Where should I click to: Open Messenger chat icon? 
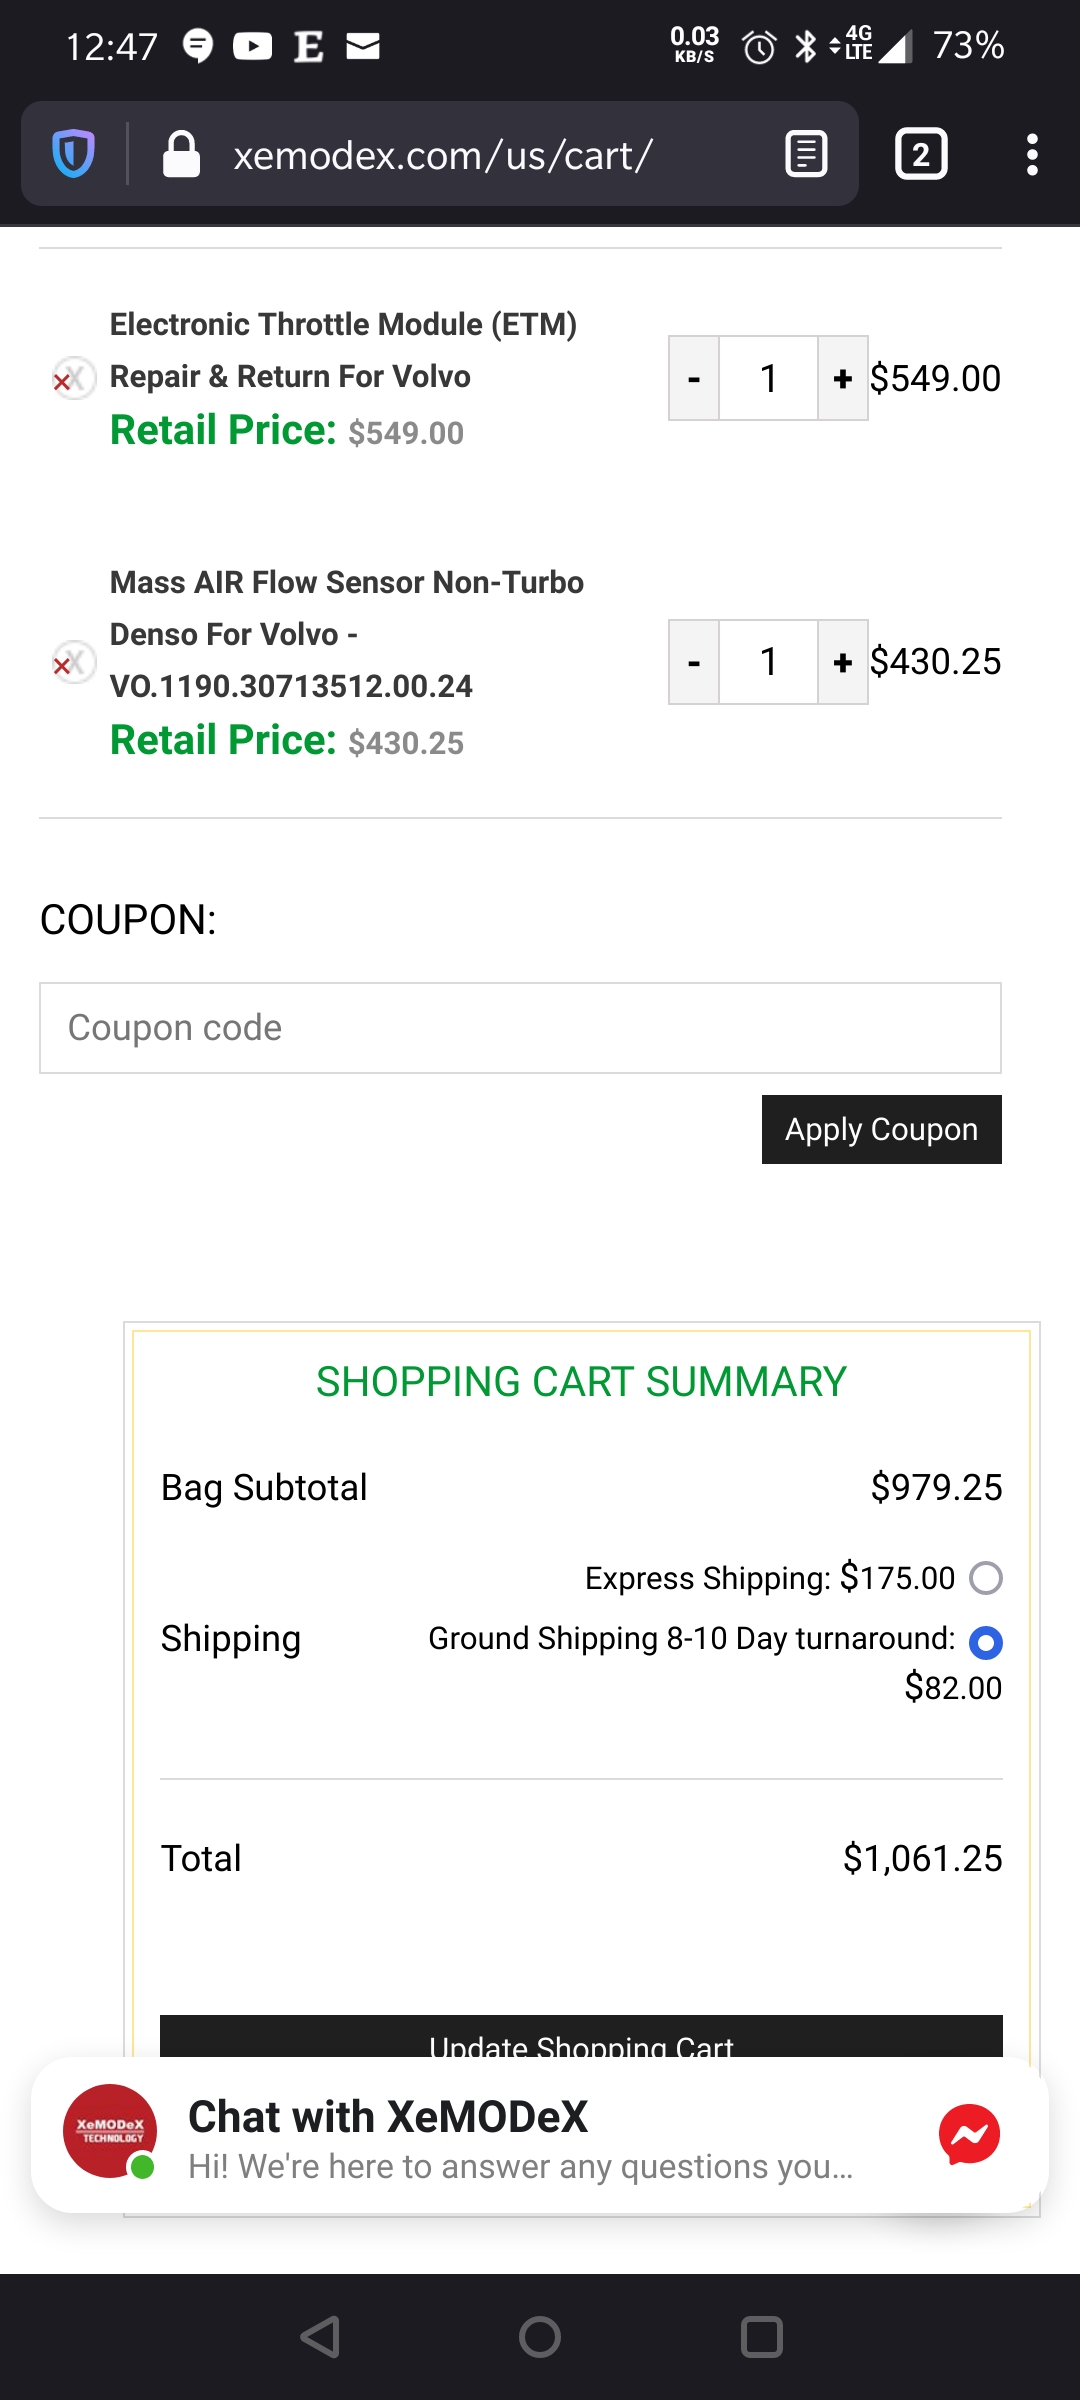click(x=969, y=2134)
